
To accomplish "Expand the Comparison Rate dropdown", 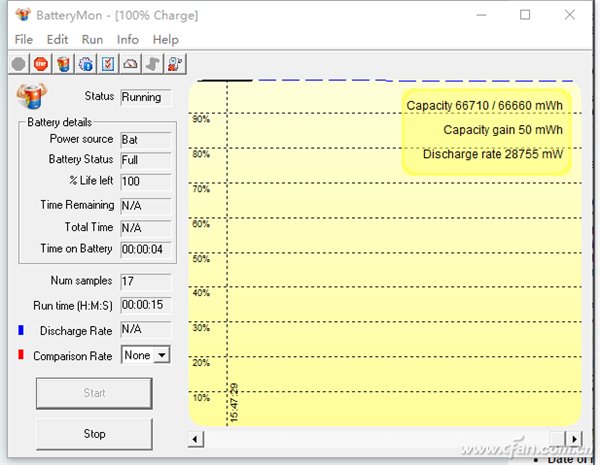I will 162,355.
